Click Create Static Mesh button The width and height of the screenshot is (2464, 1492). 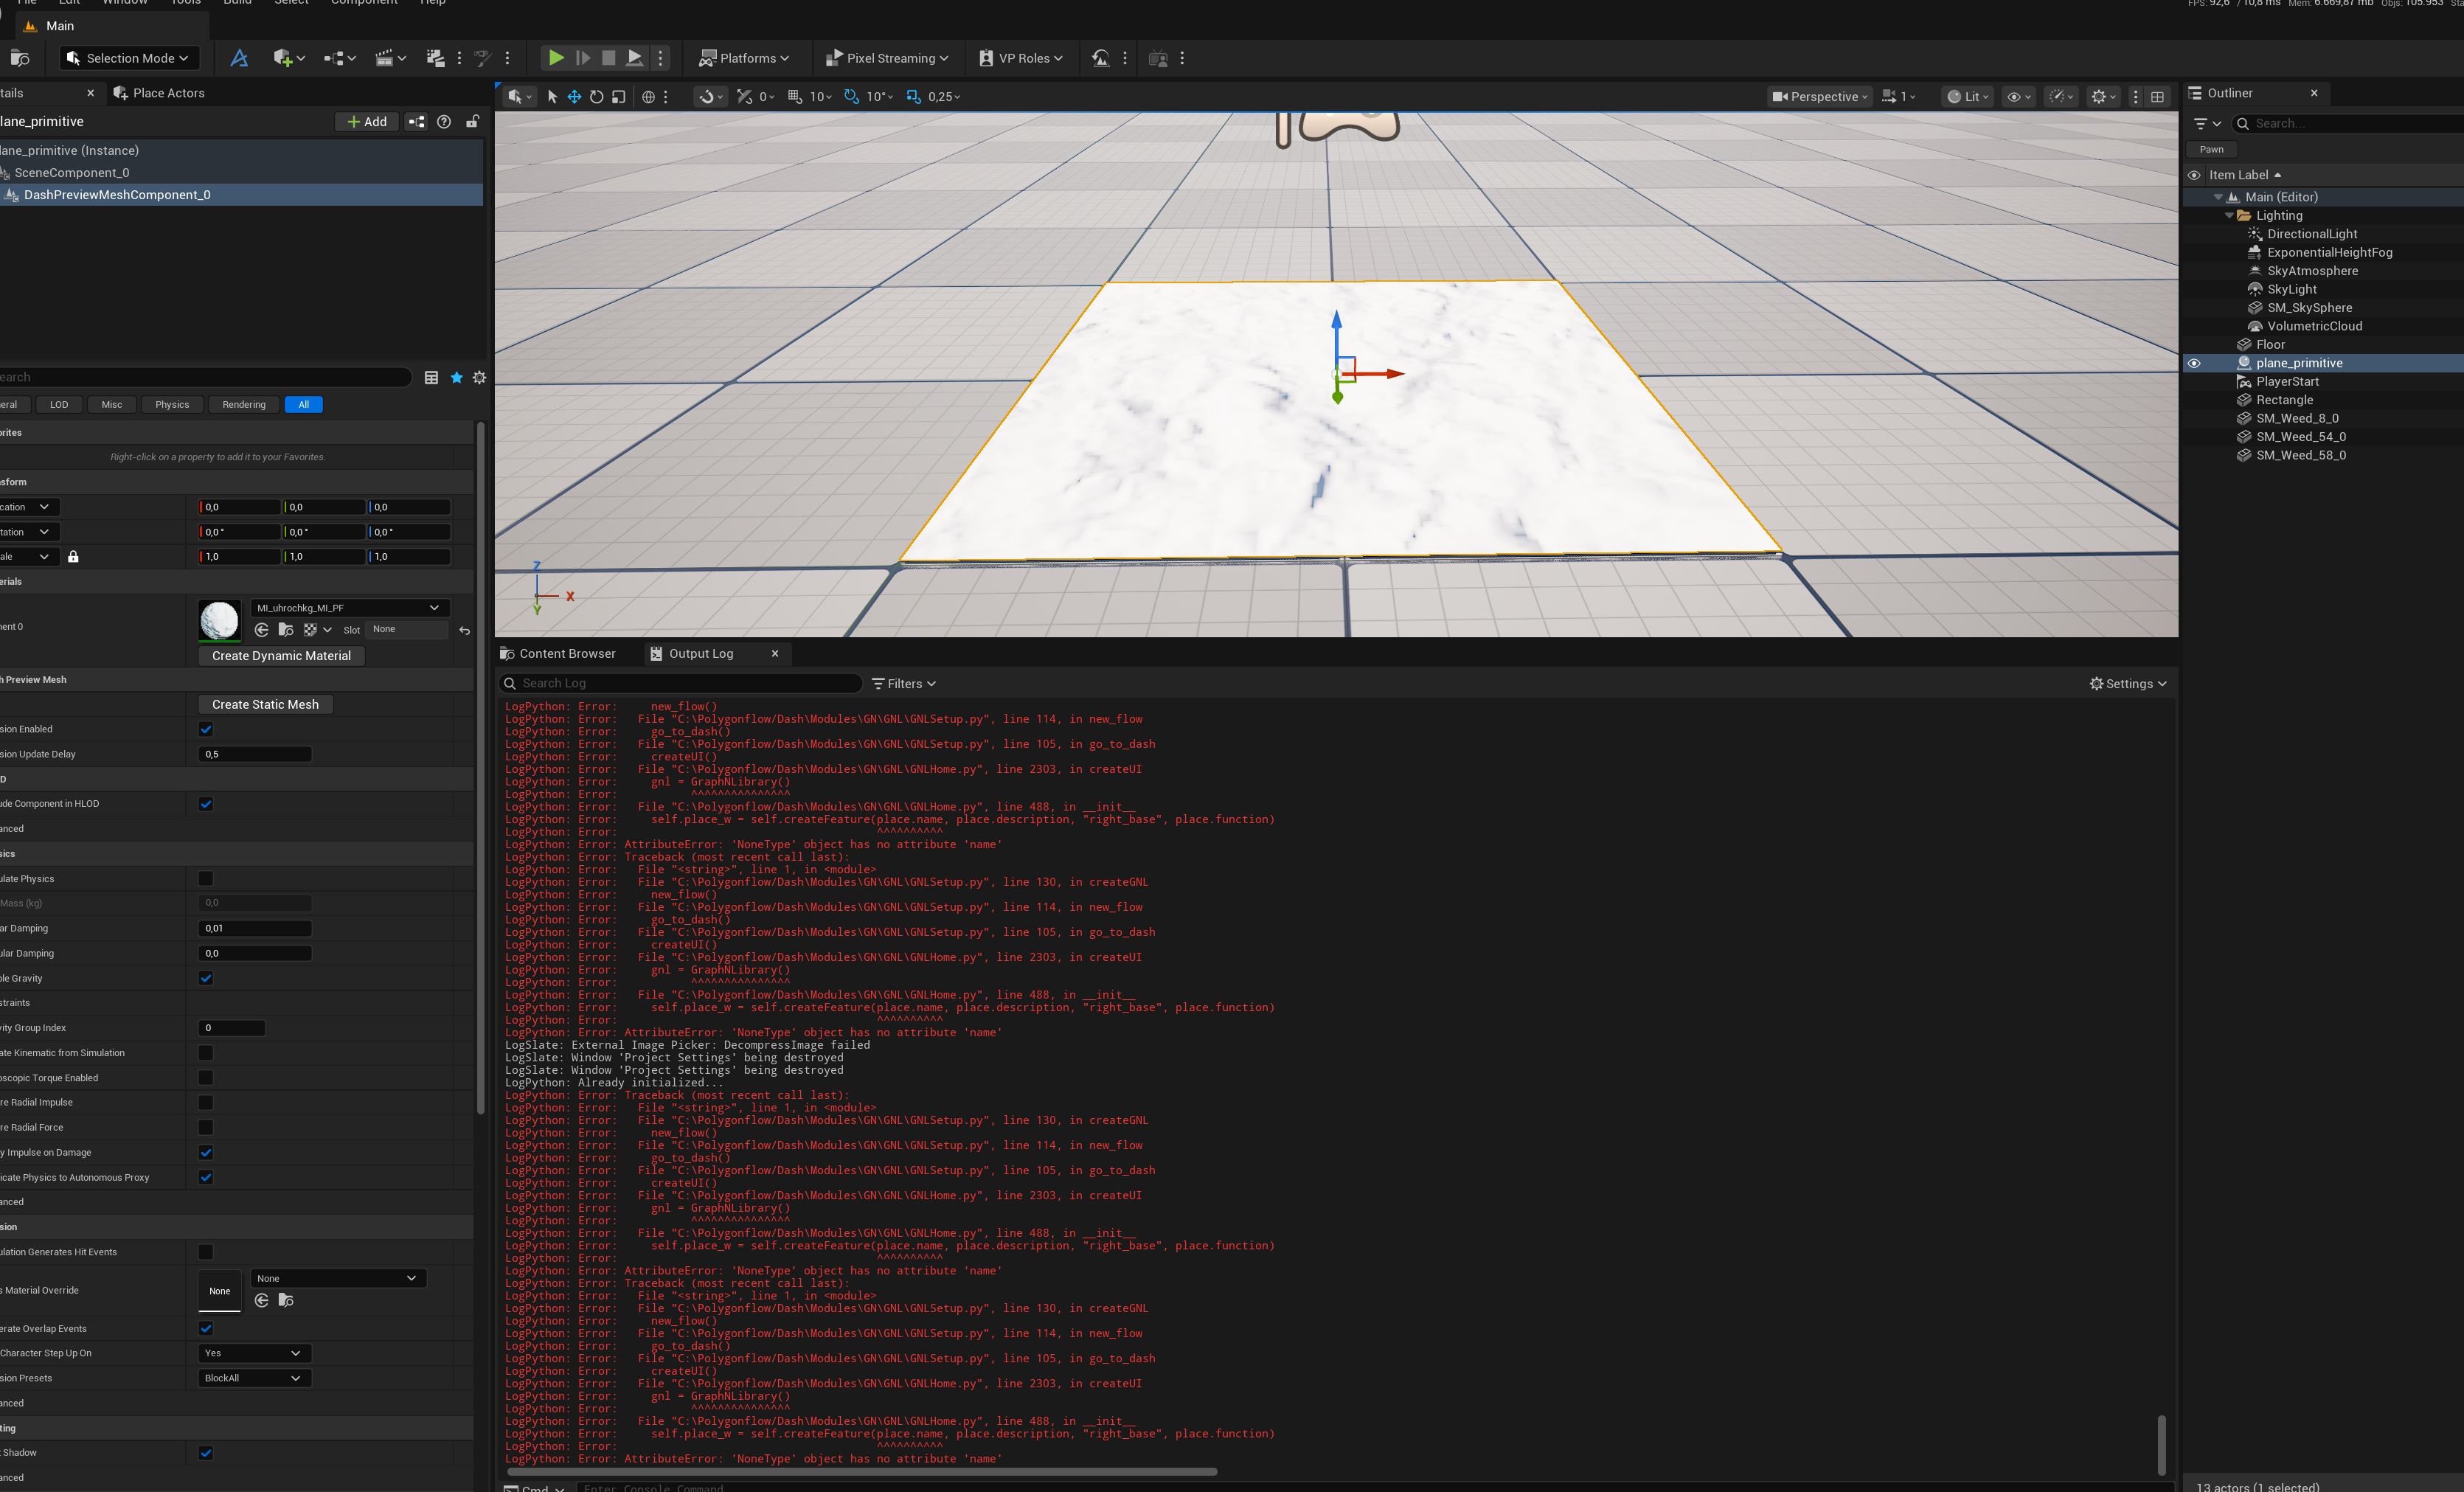(x=265, y=705)
